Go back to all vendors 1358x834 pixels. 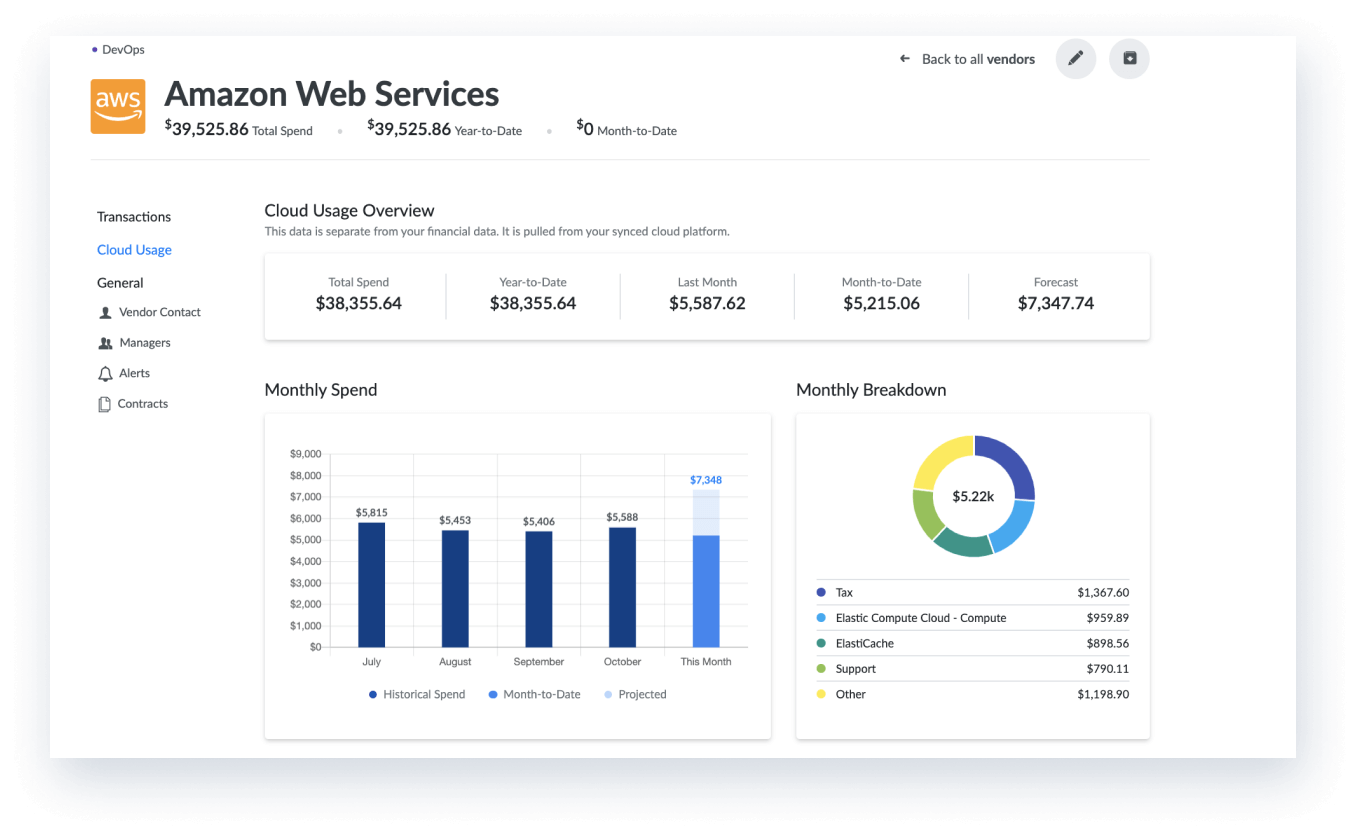pos(978,59)
